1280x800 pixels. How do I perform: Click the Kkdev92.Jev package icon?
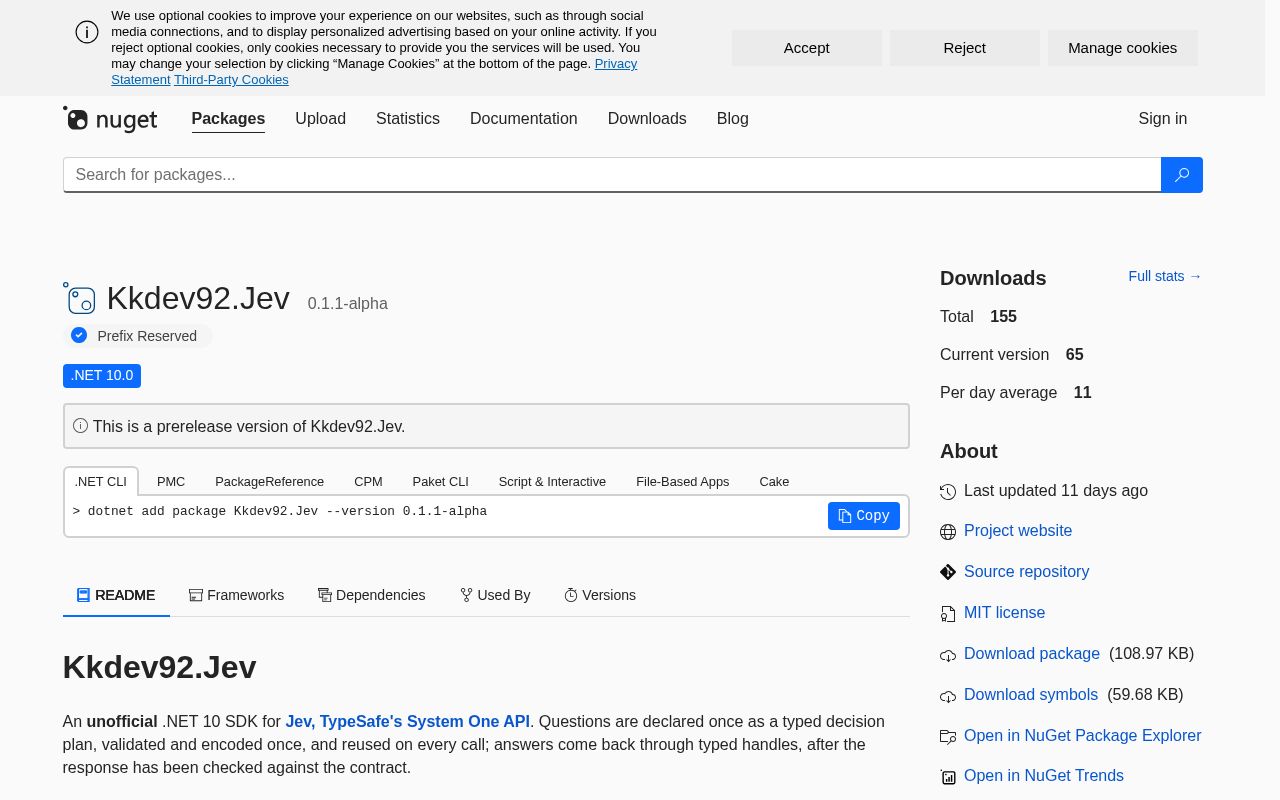79,298
